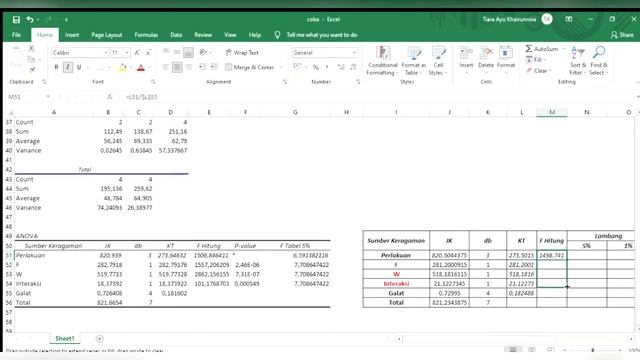This screenshot has width=640, height=360.
Task: Click the insert function fx icon
Action: tap(109, 97)
